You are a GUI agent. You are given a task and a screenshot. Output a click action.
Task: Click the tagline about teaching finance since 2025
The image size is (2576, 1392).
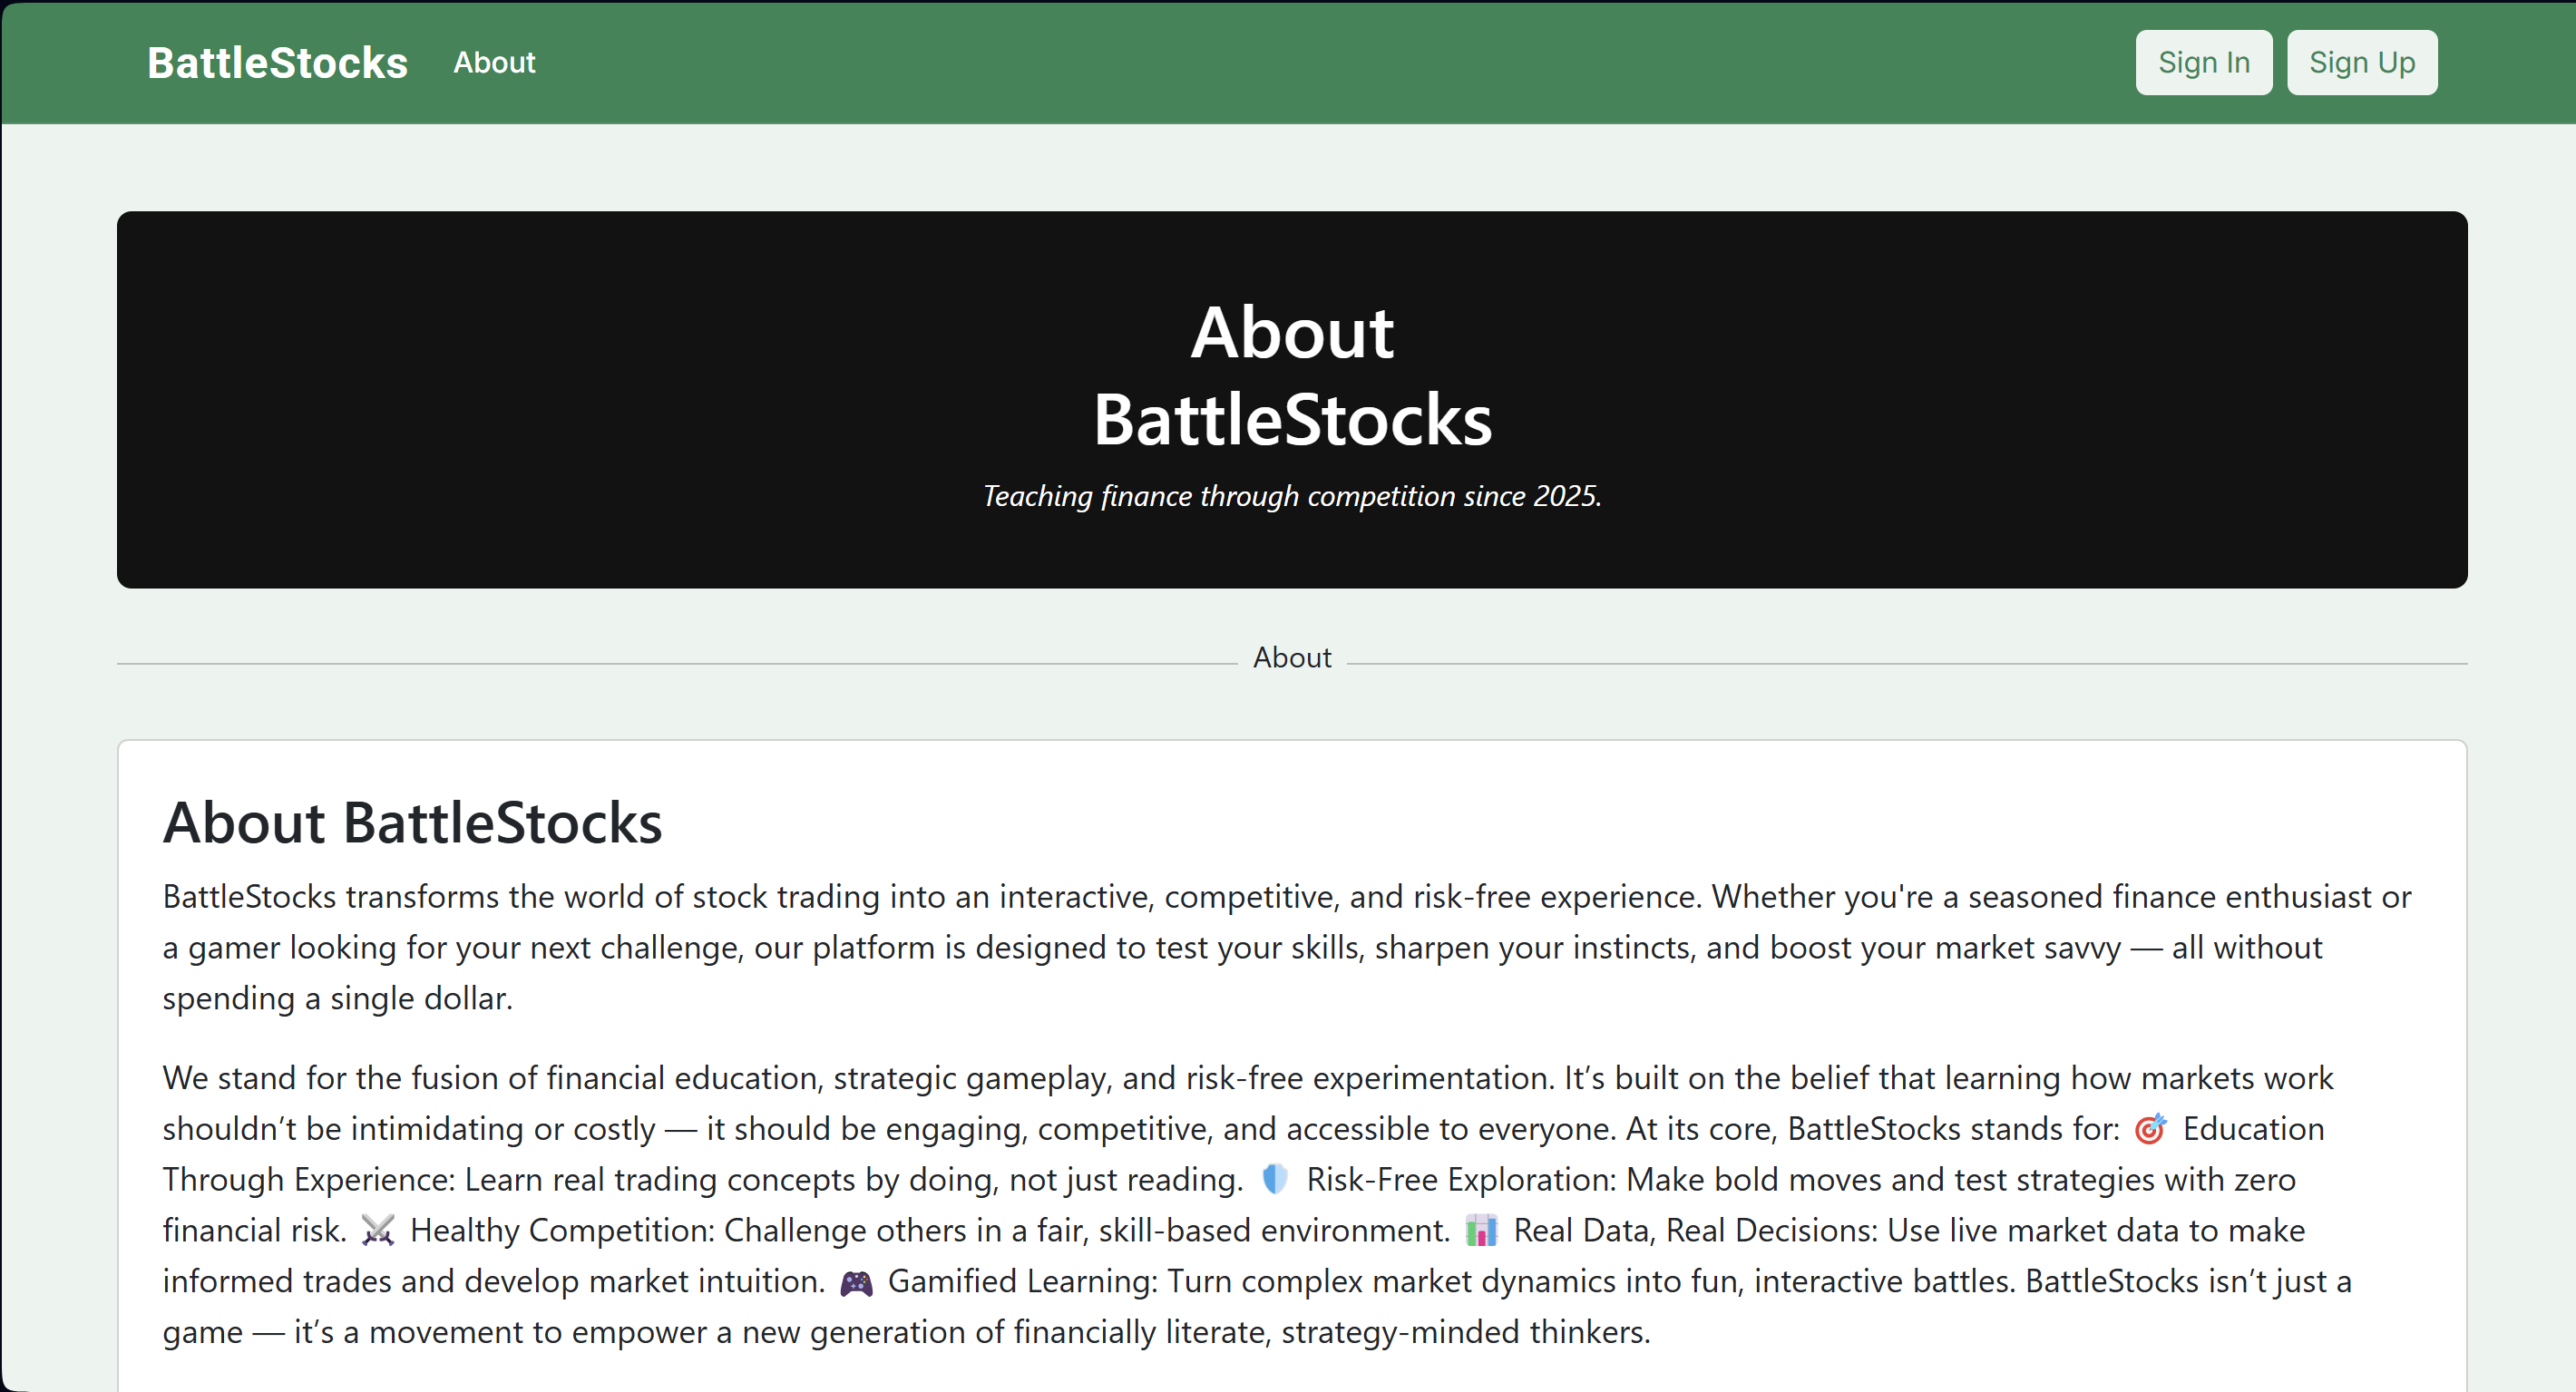click(1291, 496)
